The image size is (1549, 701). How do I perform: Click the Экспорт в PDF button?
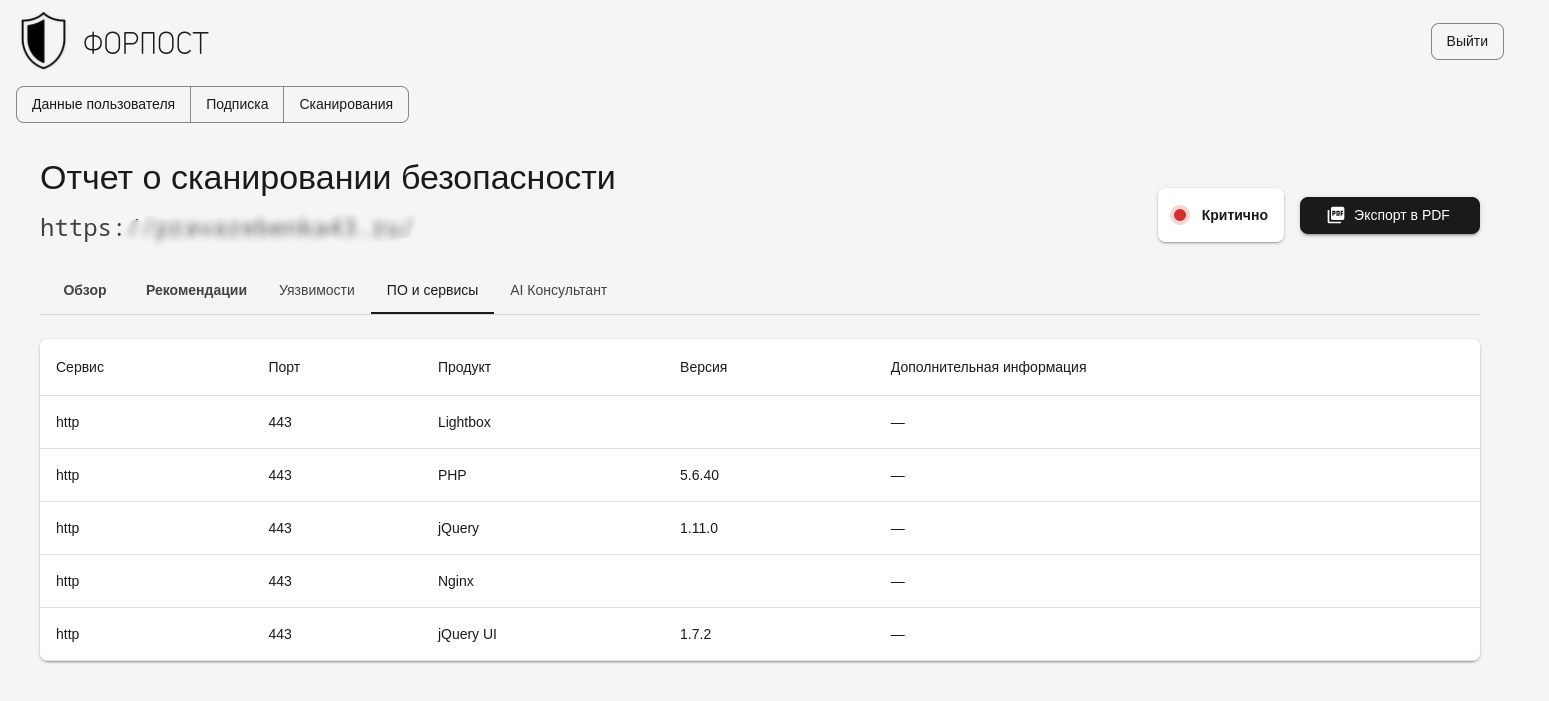(1389, 215)
